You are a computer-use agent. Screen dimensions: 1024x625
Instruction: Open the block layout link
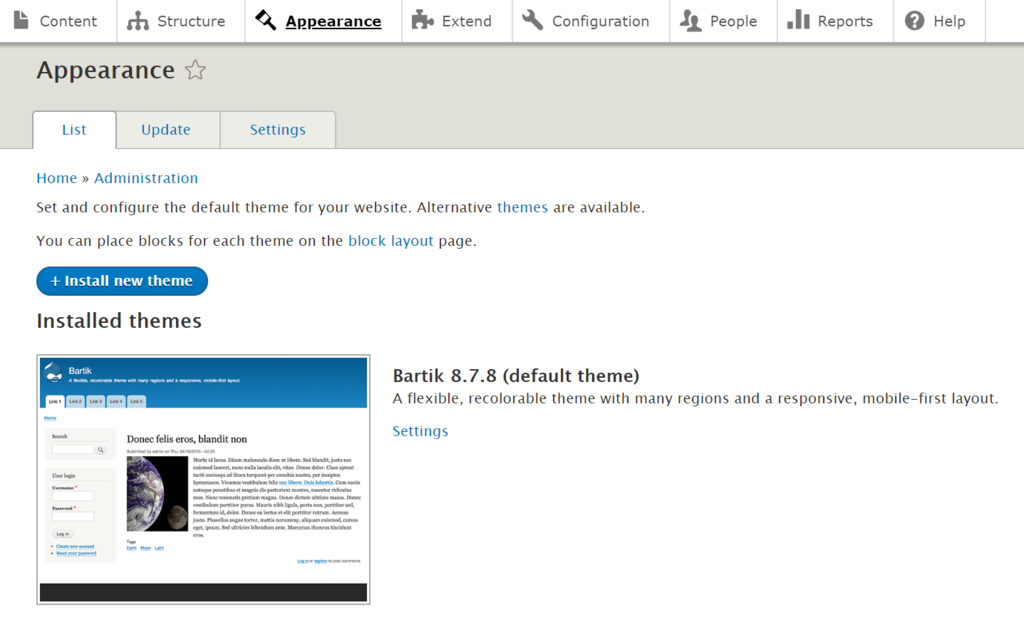tap(391, 241)
